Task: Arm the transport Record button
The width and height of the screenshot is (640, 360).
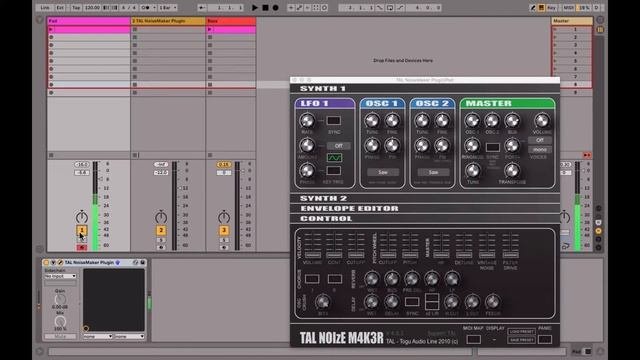Action: [276, 7]
